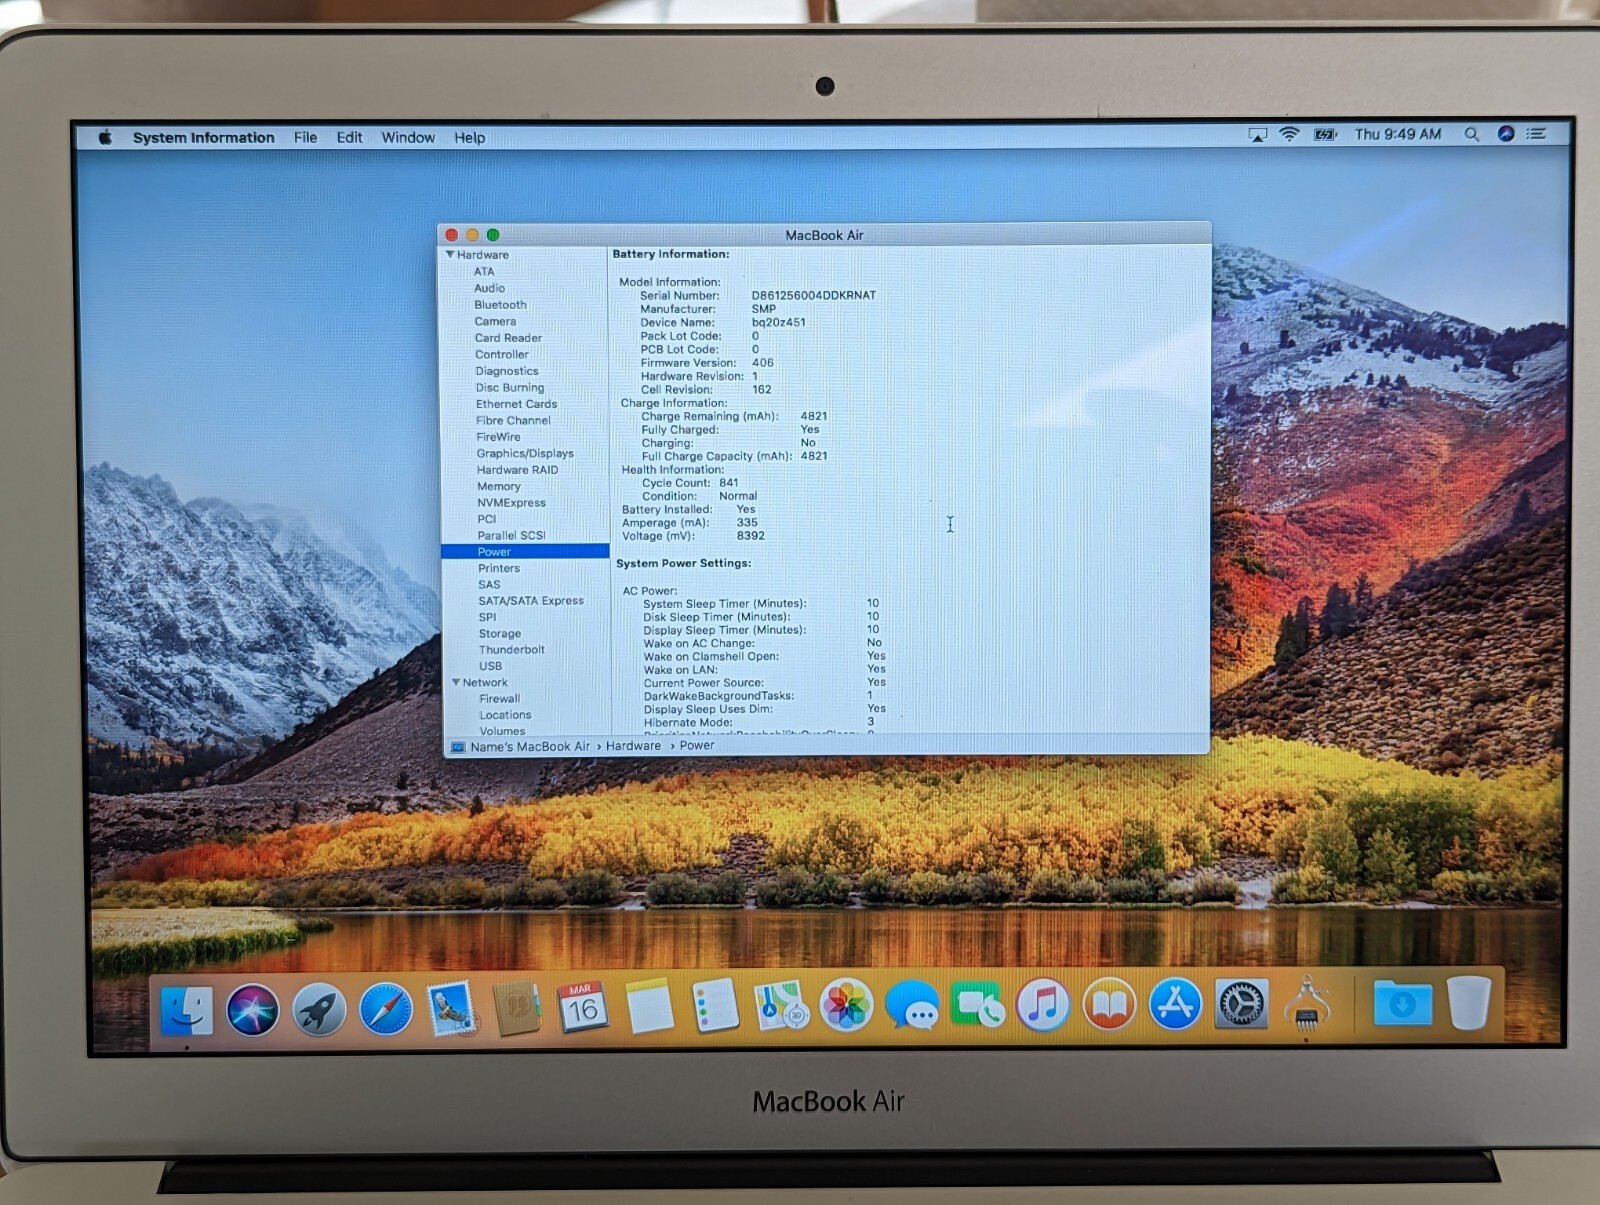Screen dimensions: 1600x1205
Task: Select Disc Burning in the sidebar
Action: click(x=510, y=388)
